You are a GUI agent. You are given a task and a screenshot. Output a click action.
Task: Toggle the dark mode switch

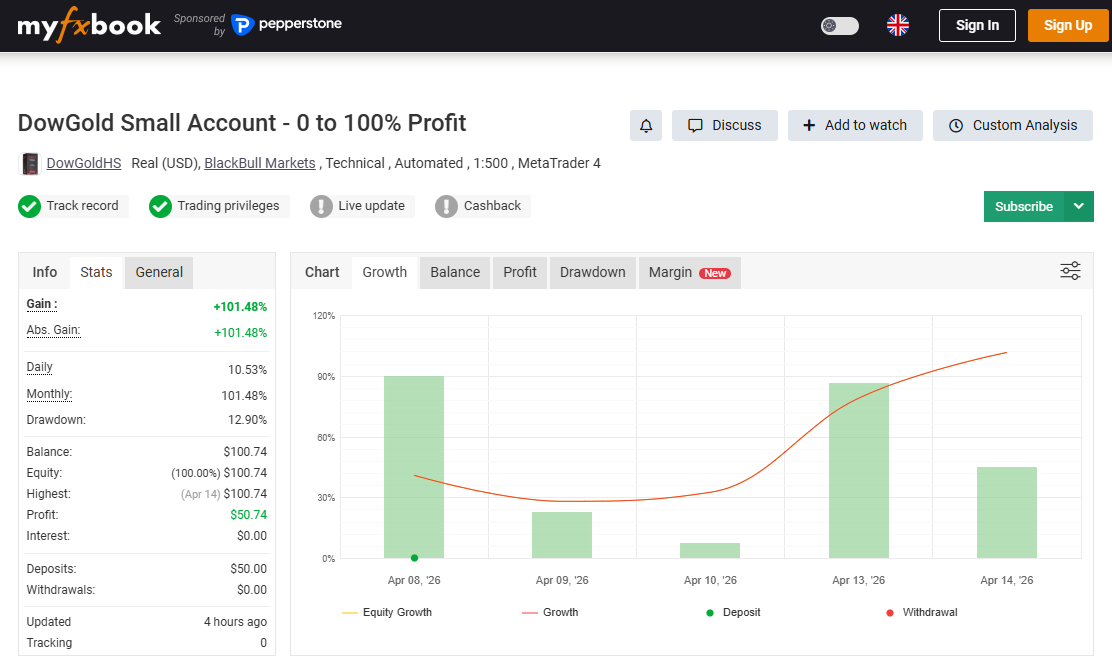tap(839, 25)
